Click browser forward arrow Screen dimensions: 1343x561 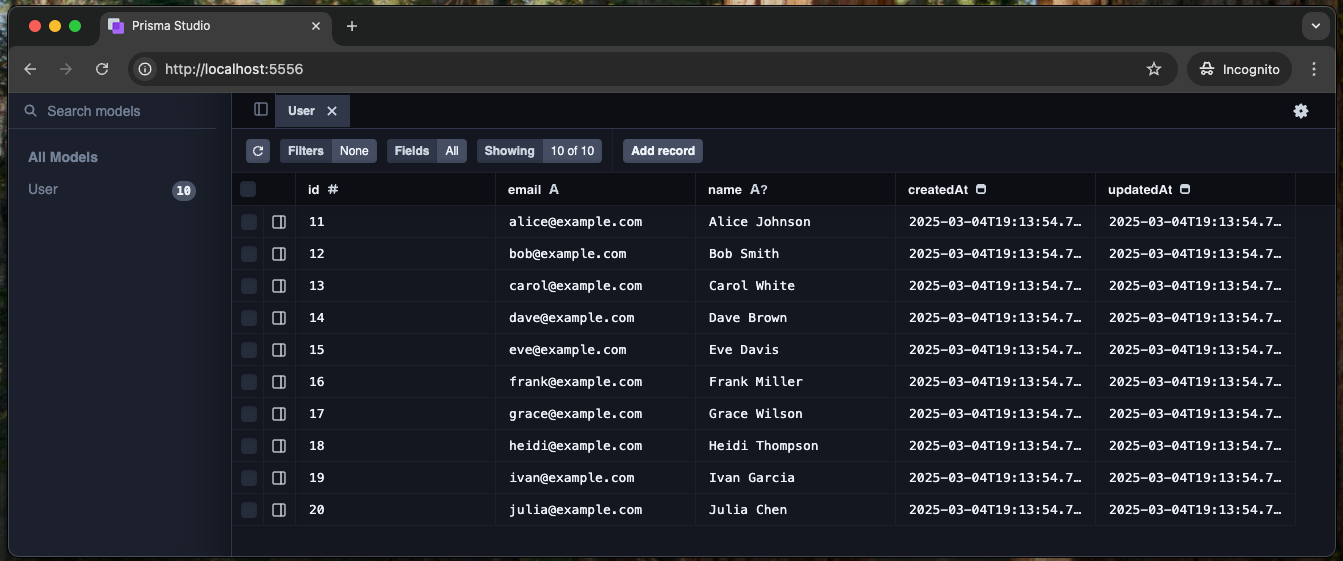tap(66, 69)
